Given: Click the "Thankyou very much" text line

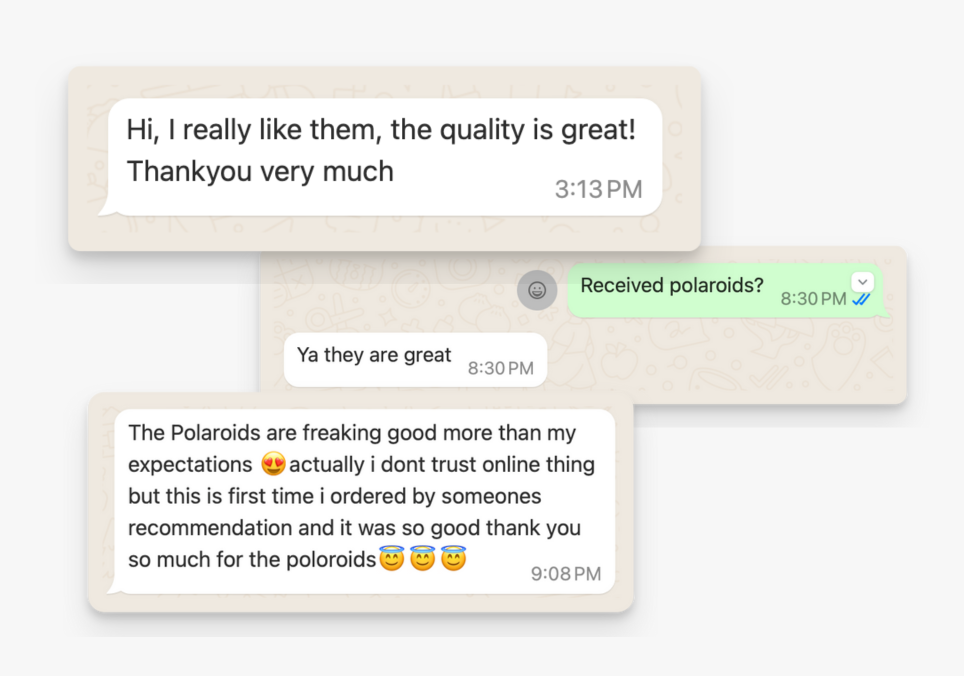Looking at the screenshot, I should pyautogui.click(x=260, y=171).
